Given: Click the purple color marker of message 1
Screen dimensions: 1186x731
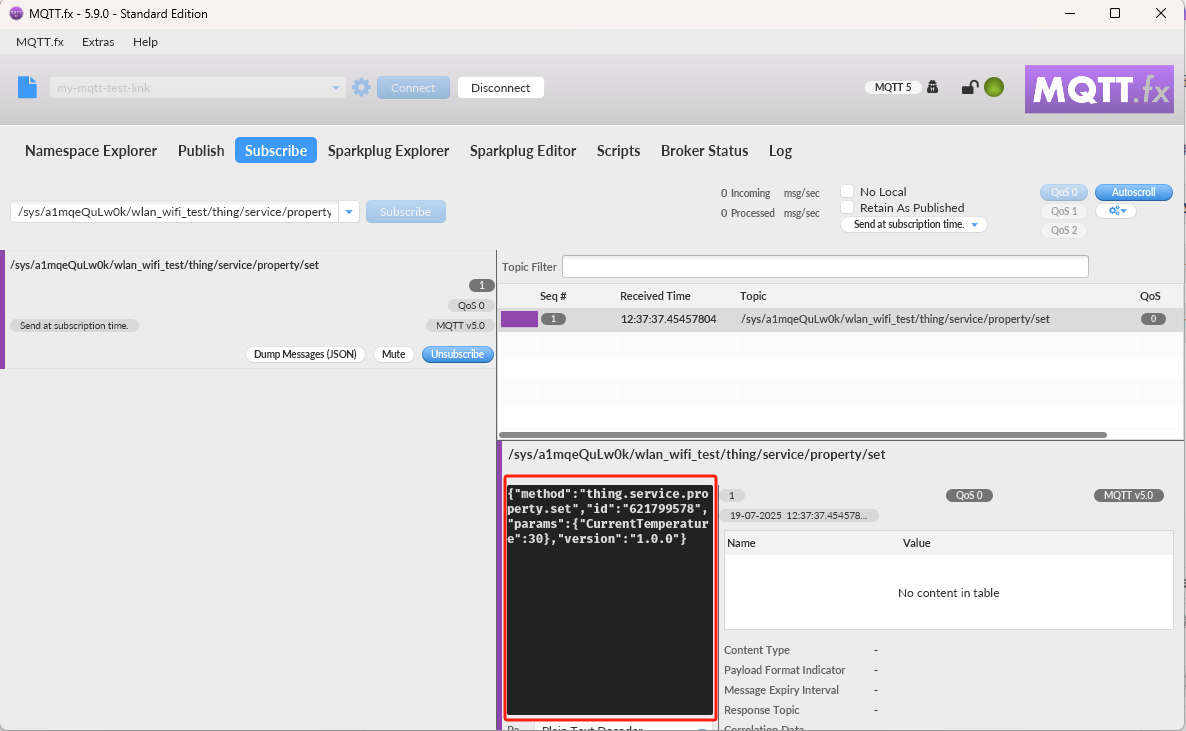Looking at the screenshot, I should coord(519,319).
